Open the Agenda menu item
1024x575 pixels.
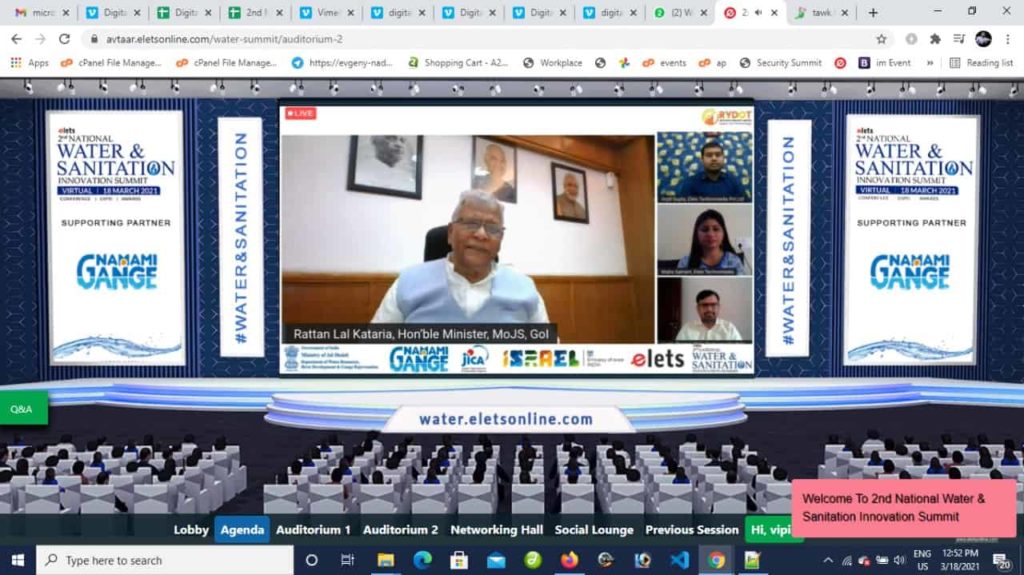coord(242,530)
